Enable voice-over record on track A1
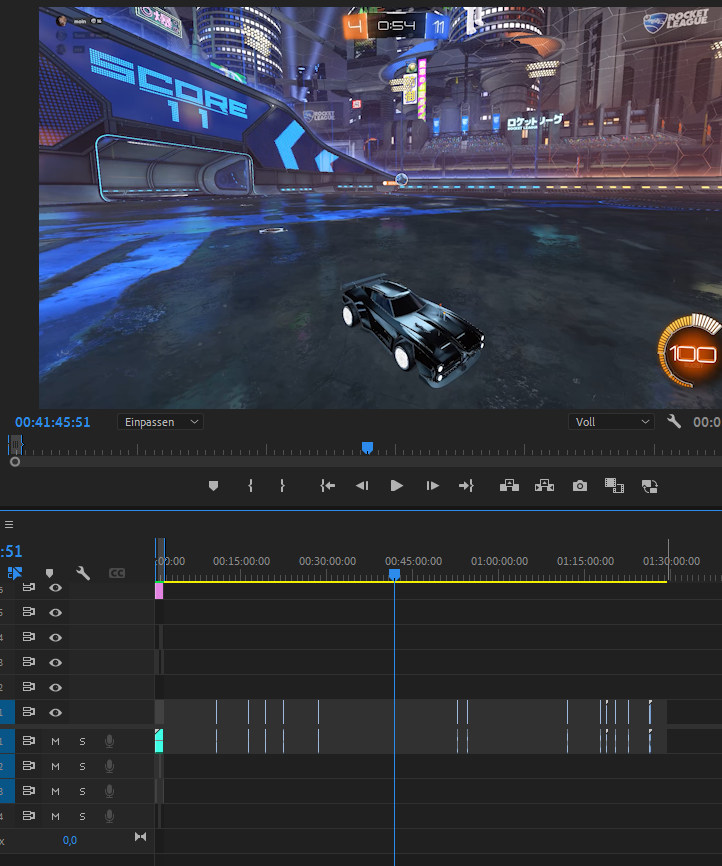 pos(109,741)
